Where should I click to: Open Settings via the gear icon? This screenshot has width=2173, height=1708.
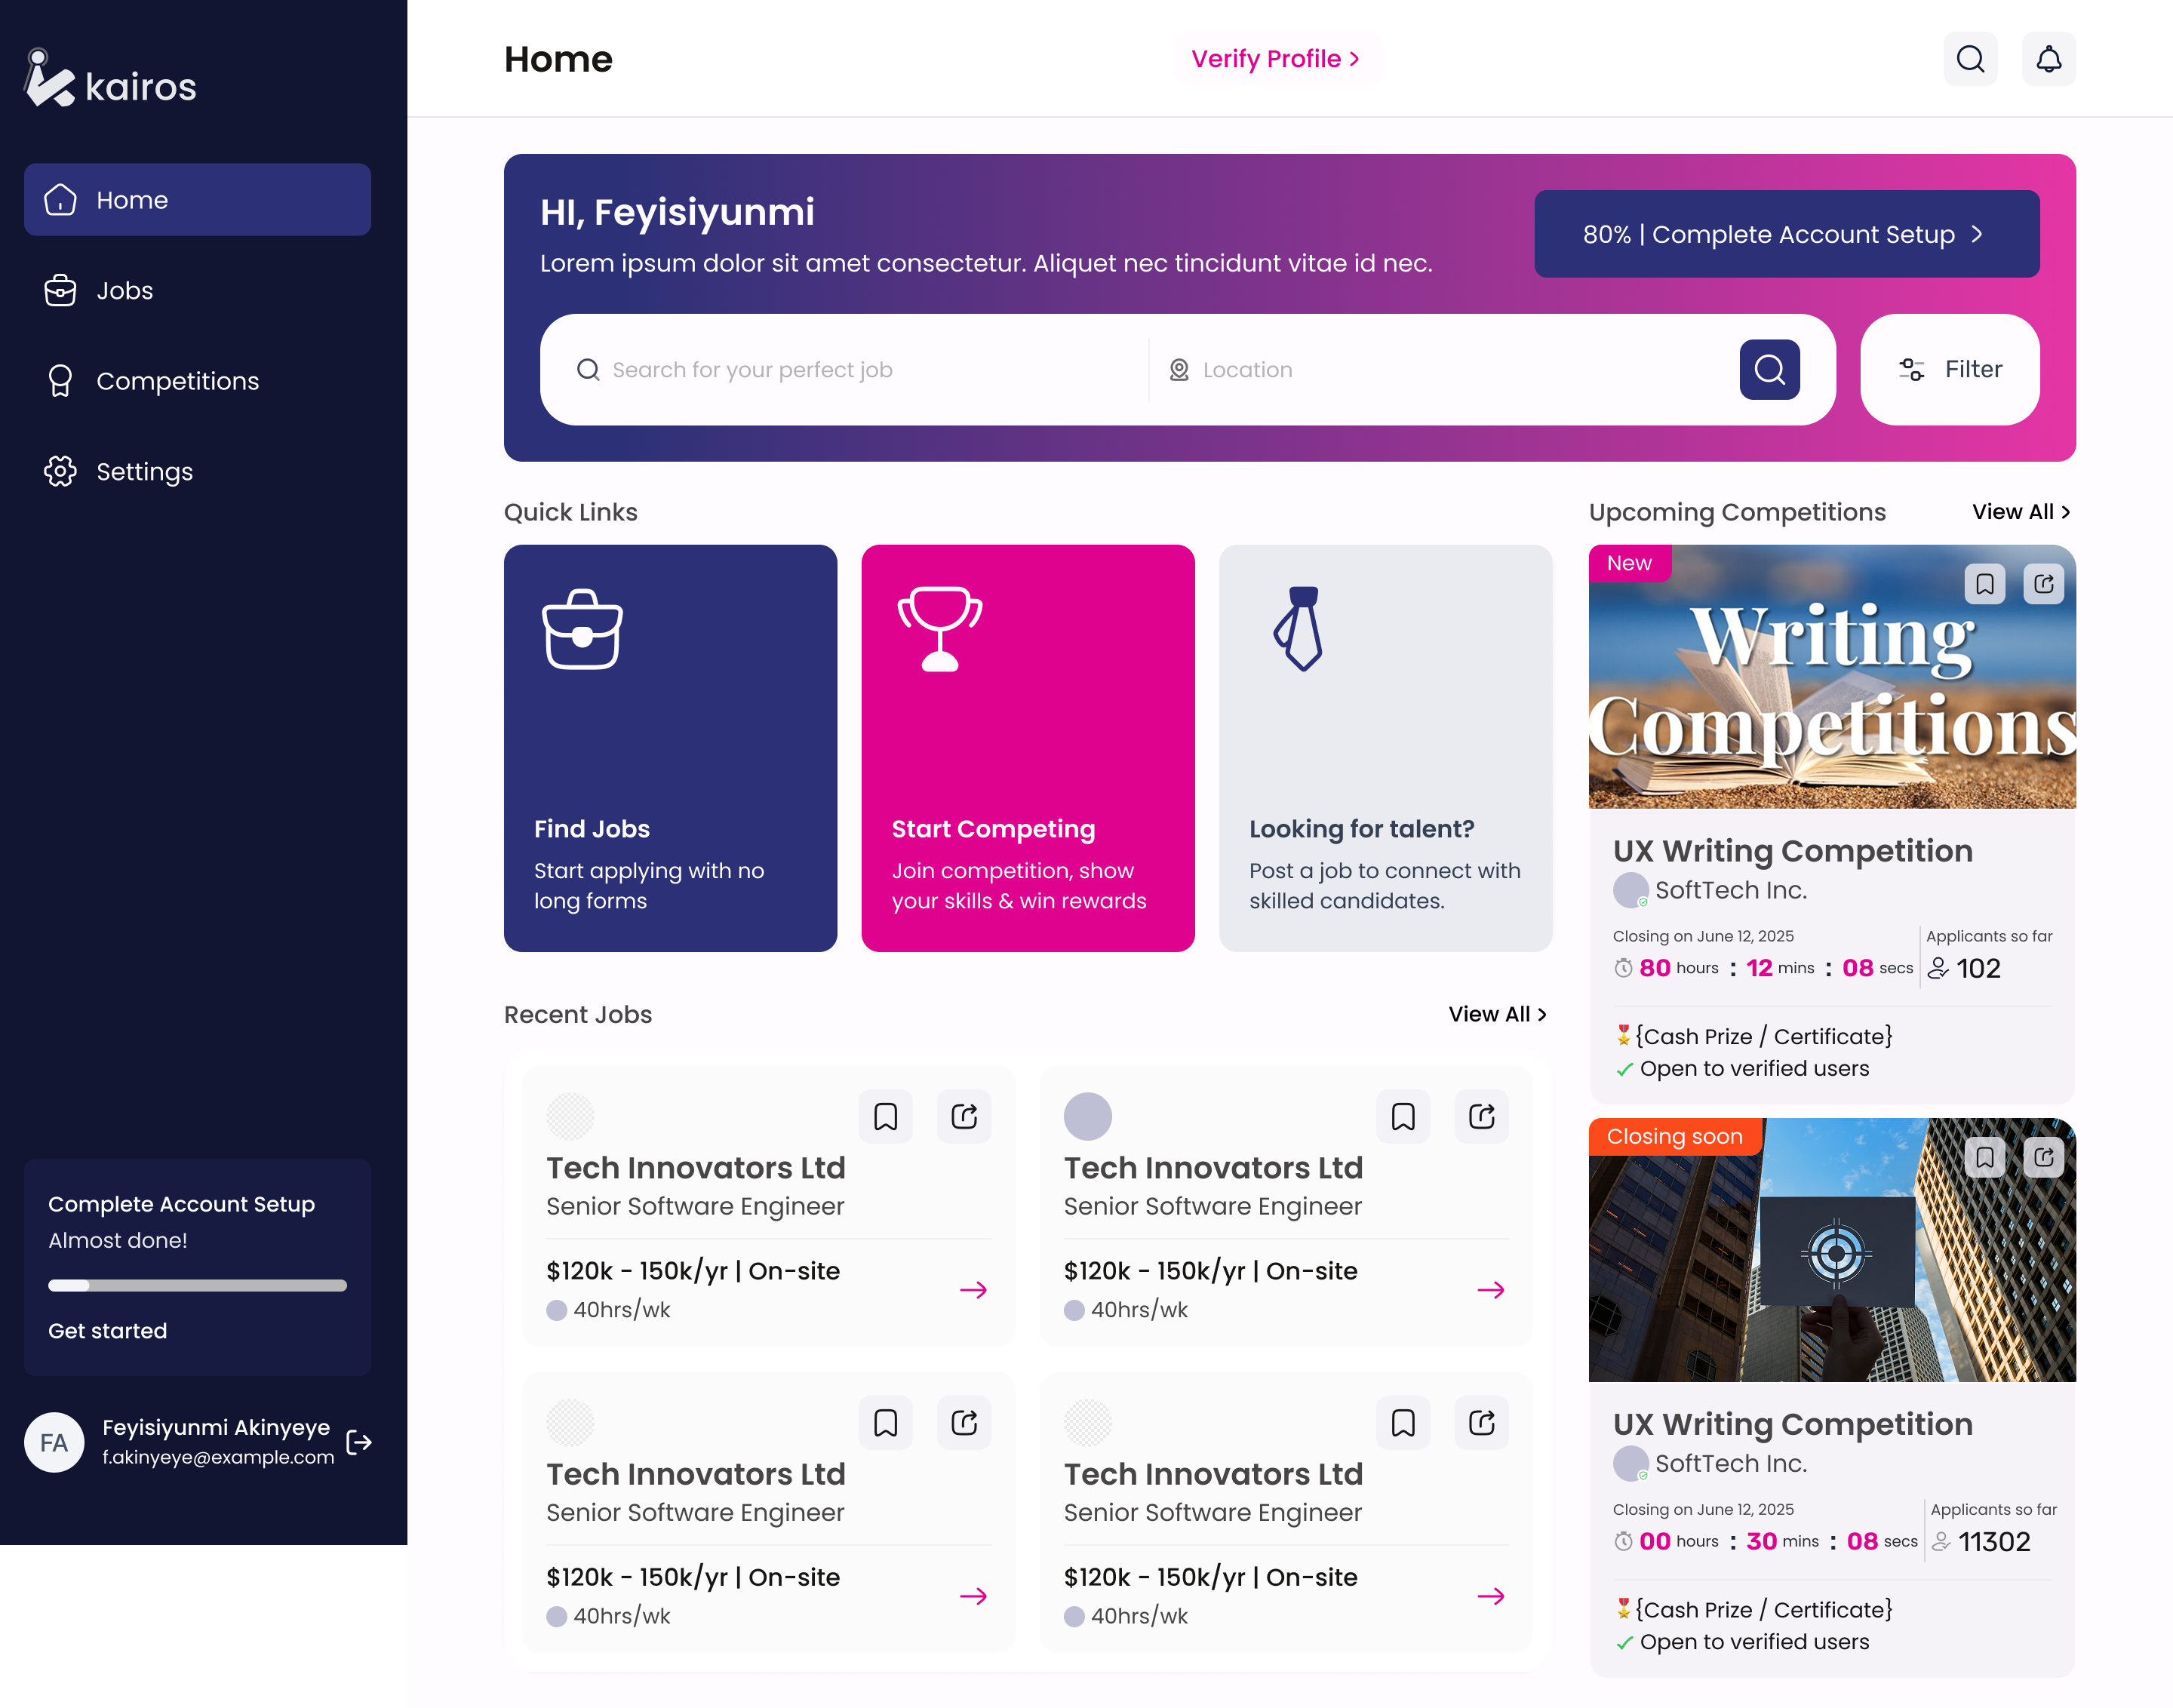pos(60,471)
